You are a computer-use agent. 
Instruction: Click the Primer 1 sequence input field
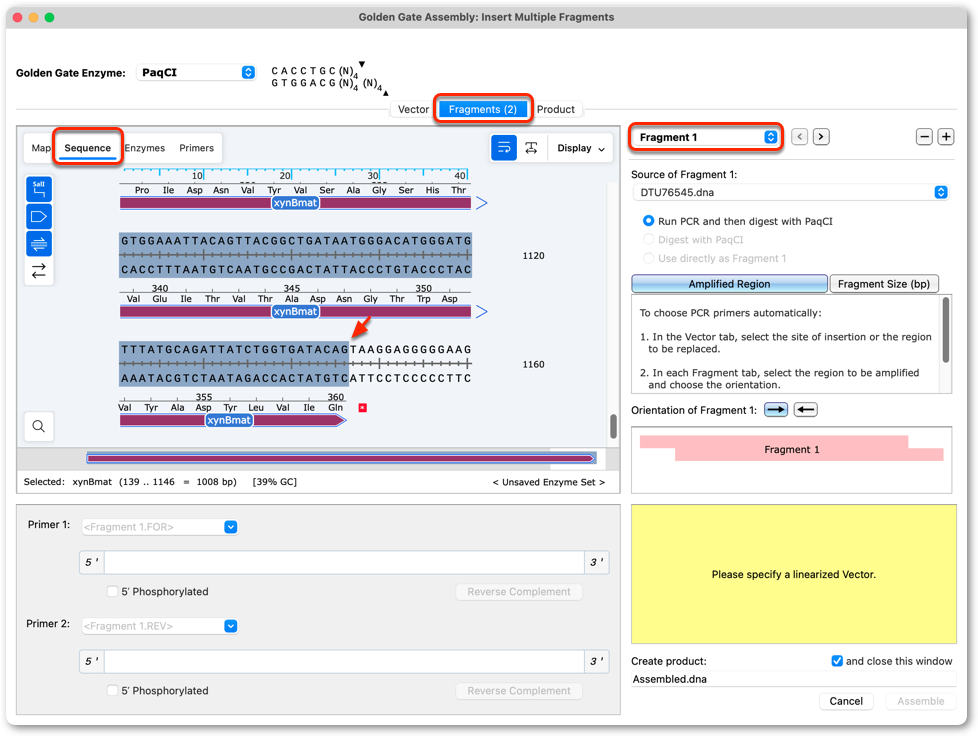pos(344,562)
